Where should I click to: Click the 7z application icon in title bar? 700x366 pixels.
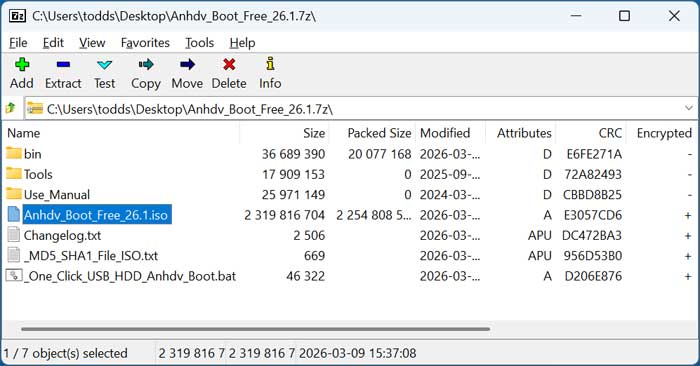coord(17,16)
